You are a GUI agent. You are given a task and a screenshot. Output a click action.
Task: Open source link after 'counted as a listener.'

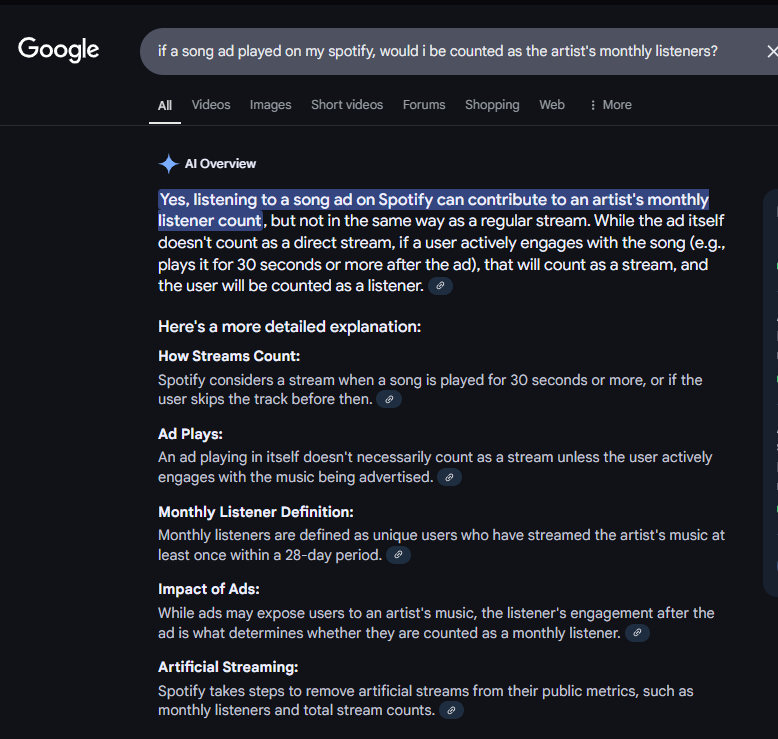click(x=440, y=286)
